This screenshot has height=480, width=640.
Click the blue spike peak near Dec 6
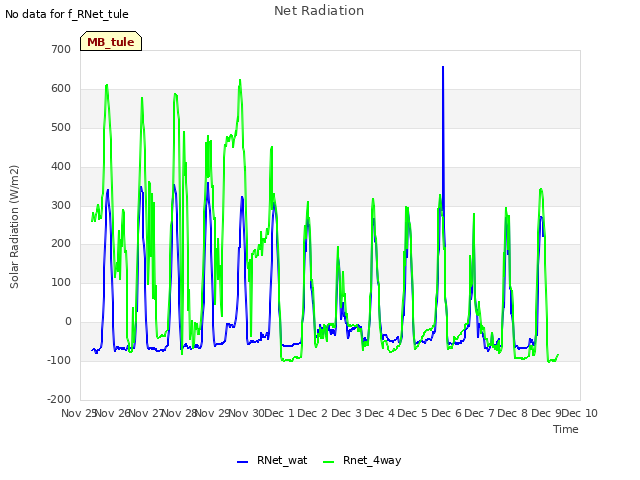(443, 67)
